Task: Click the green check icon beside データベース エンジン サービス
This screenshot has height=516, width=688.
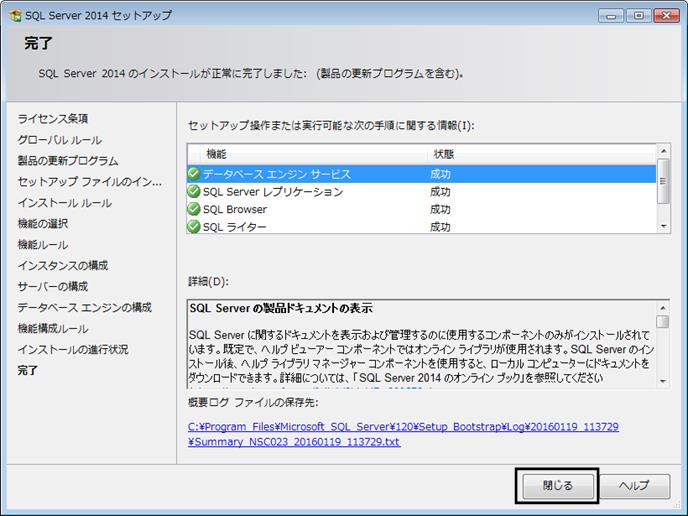Action: coord(194,174)
